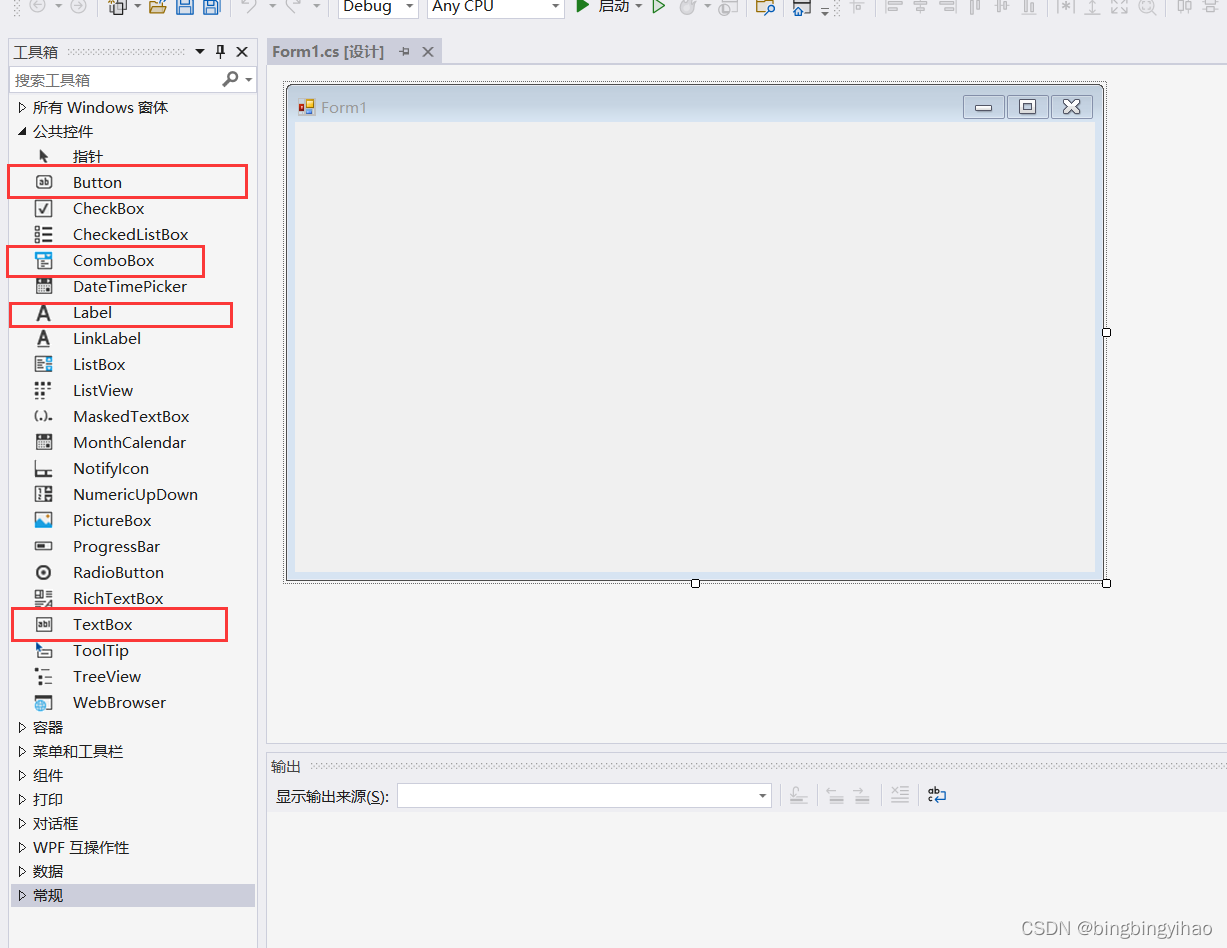Pick the RadioButton control in toolbox
Screen dimensions: 1227x948
(x=131, y=572)
